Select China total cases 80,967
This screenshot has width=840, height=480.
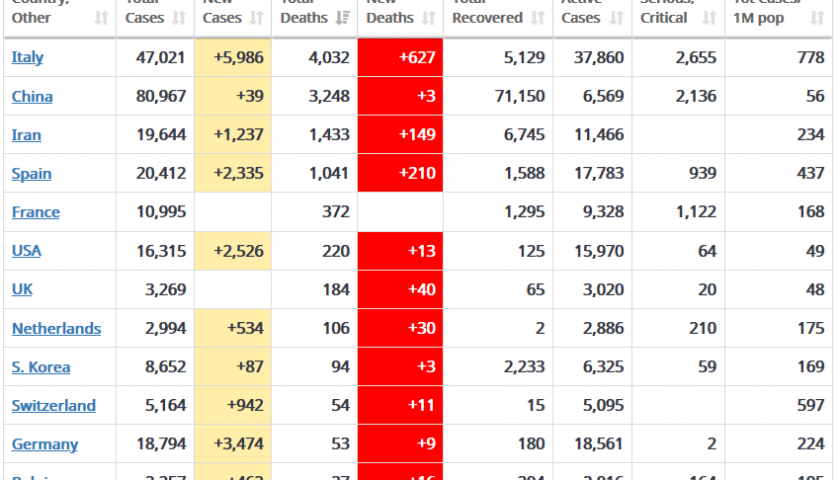coord(161,96)
